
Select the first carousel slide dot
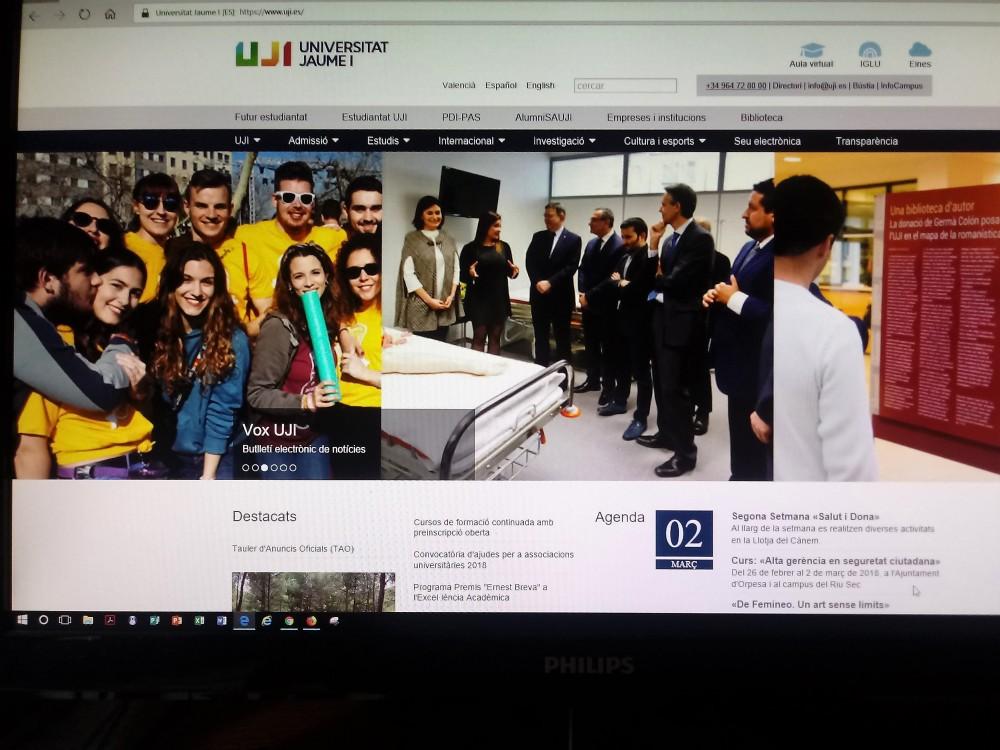pyautogui.click(x=246, y=467)
